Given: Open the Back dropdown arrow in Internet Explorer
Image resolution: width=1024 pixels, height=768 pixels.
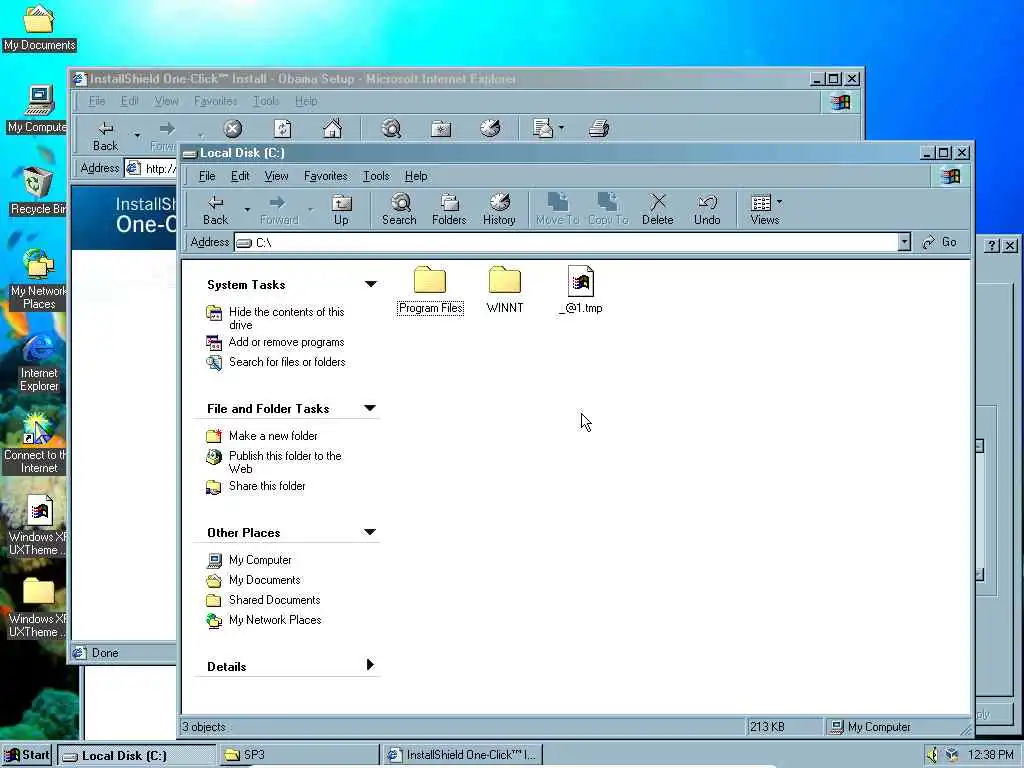Looking at the screenshot, I should pyautogui.click(x=137, y=135).
